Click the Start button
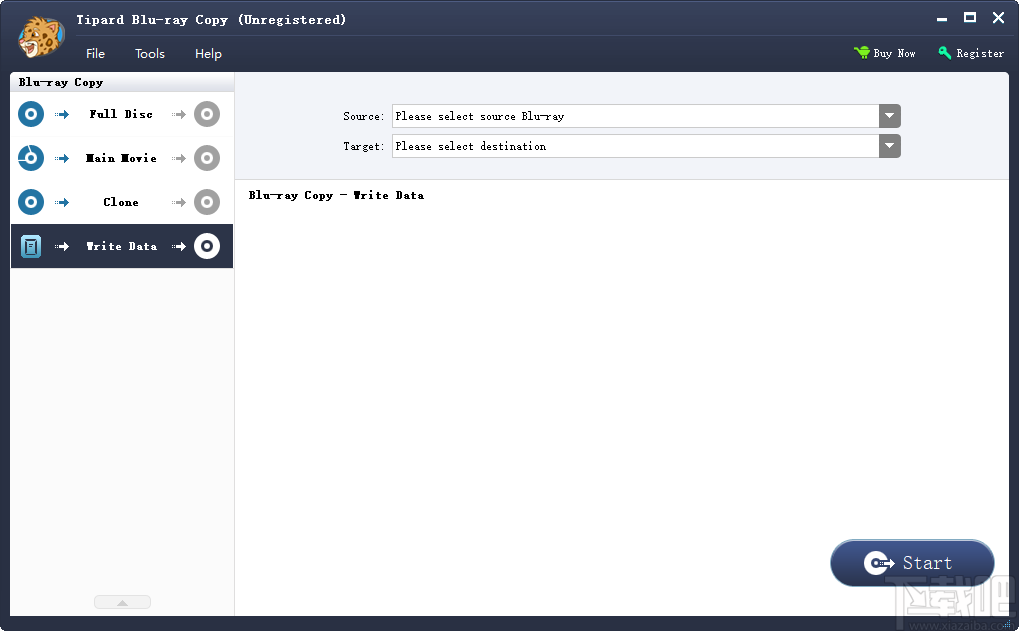 [x=912, y=563]
